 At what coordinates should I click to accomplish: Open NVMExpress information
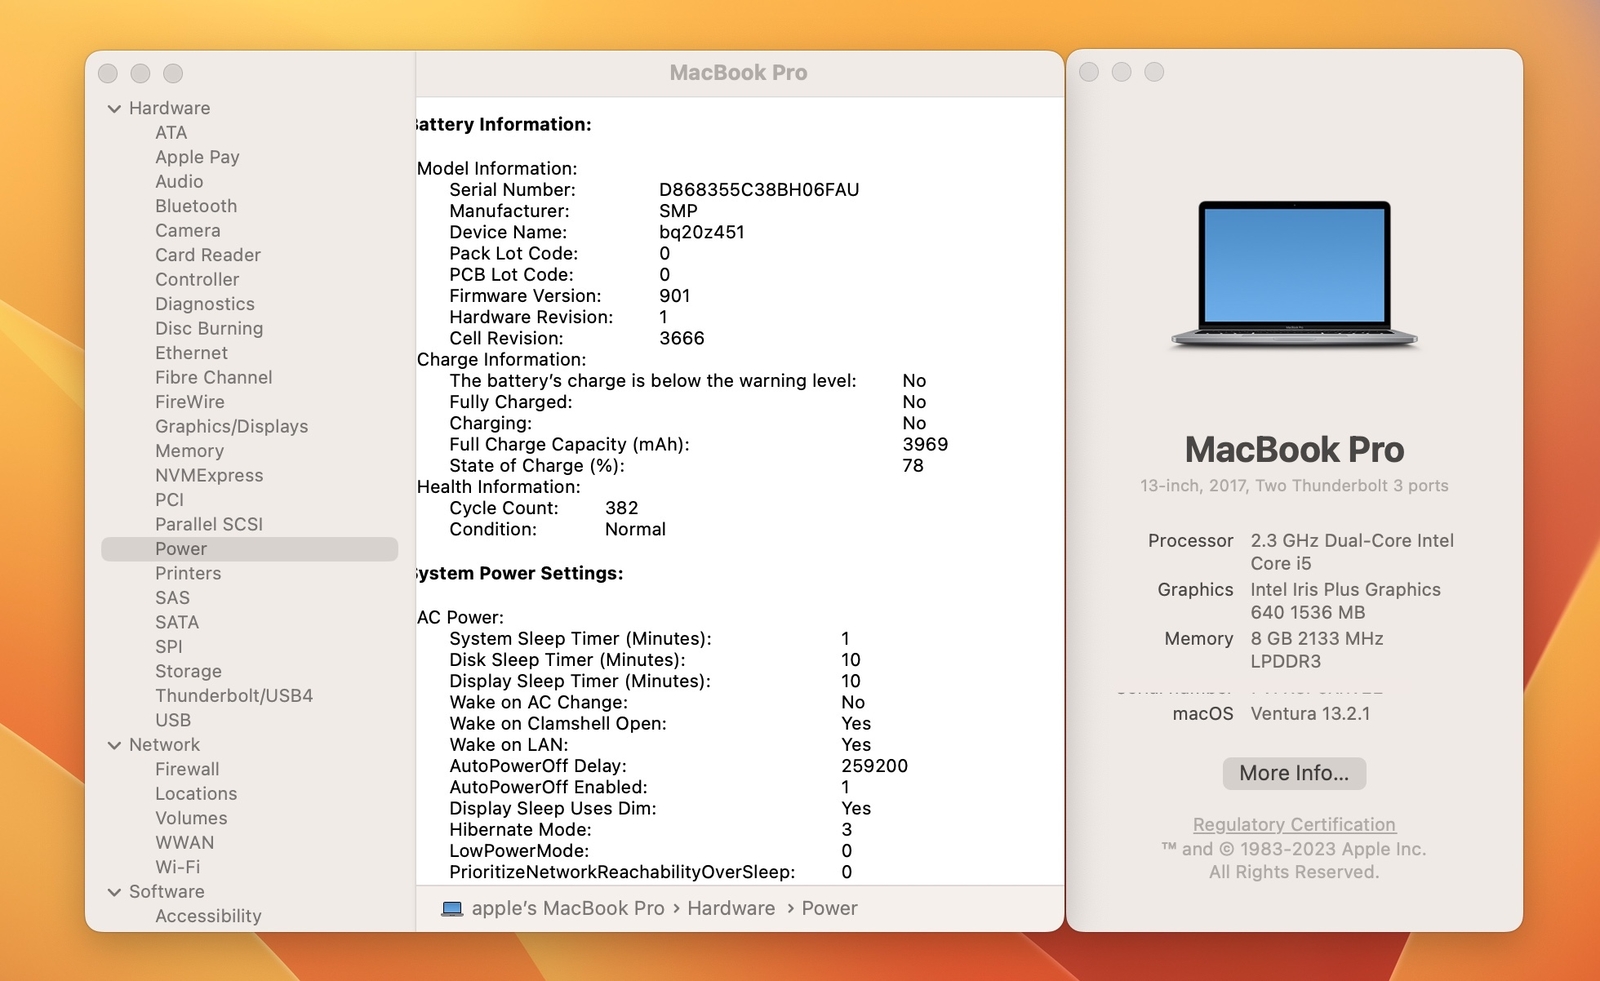point(209,476)
